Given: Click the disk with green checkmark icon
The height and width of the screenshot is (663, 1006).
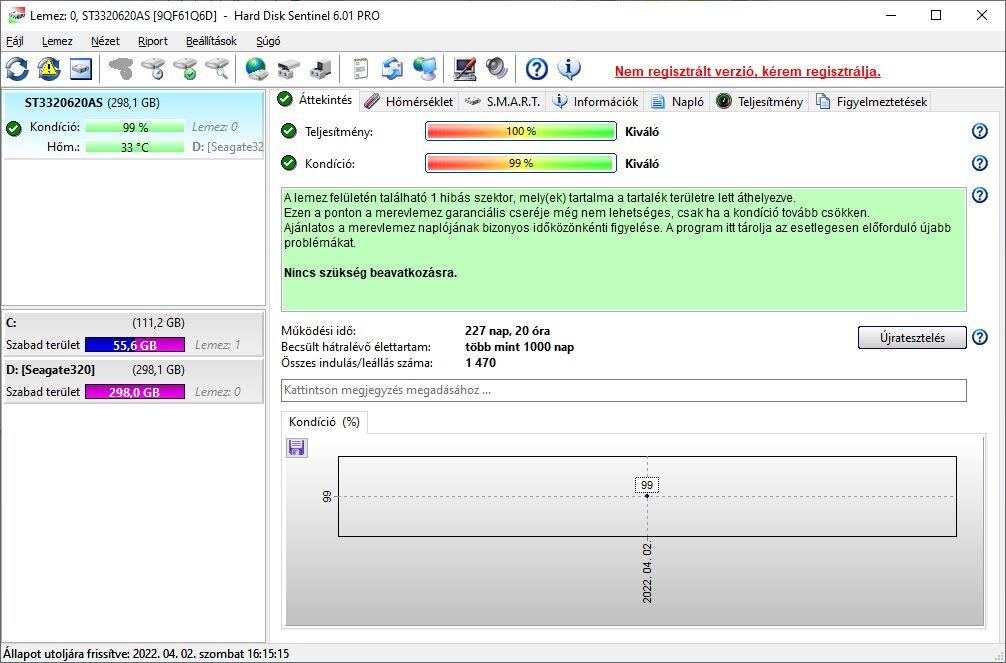Looking at the screenshot, I should click(185, 69).
